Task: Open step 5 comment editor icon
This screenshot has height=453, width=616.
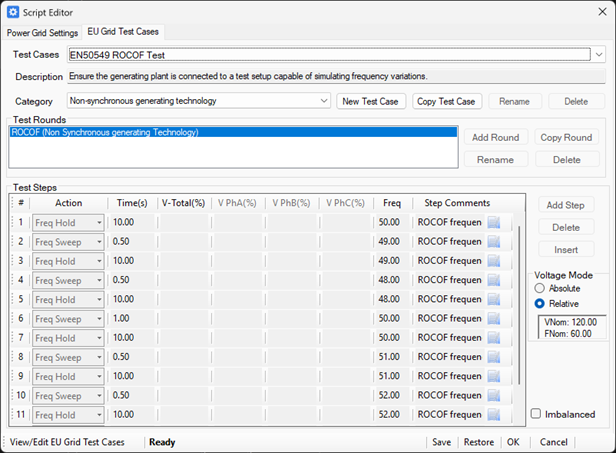Action: 493,299
